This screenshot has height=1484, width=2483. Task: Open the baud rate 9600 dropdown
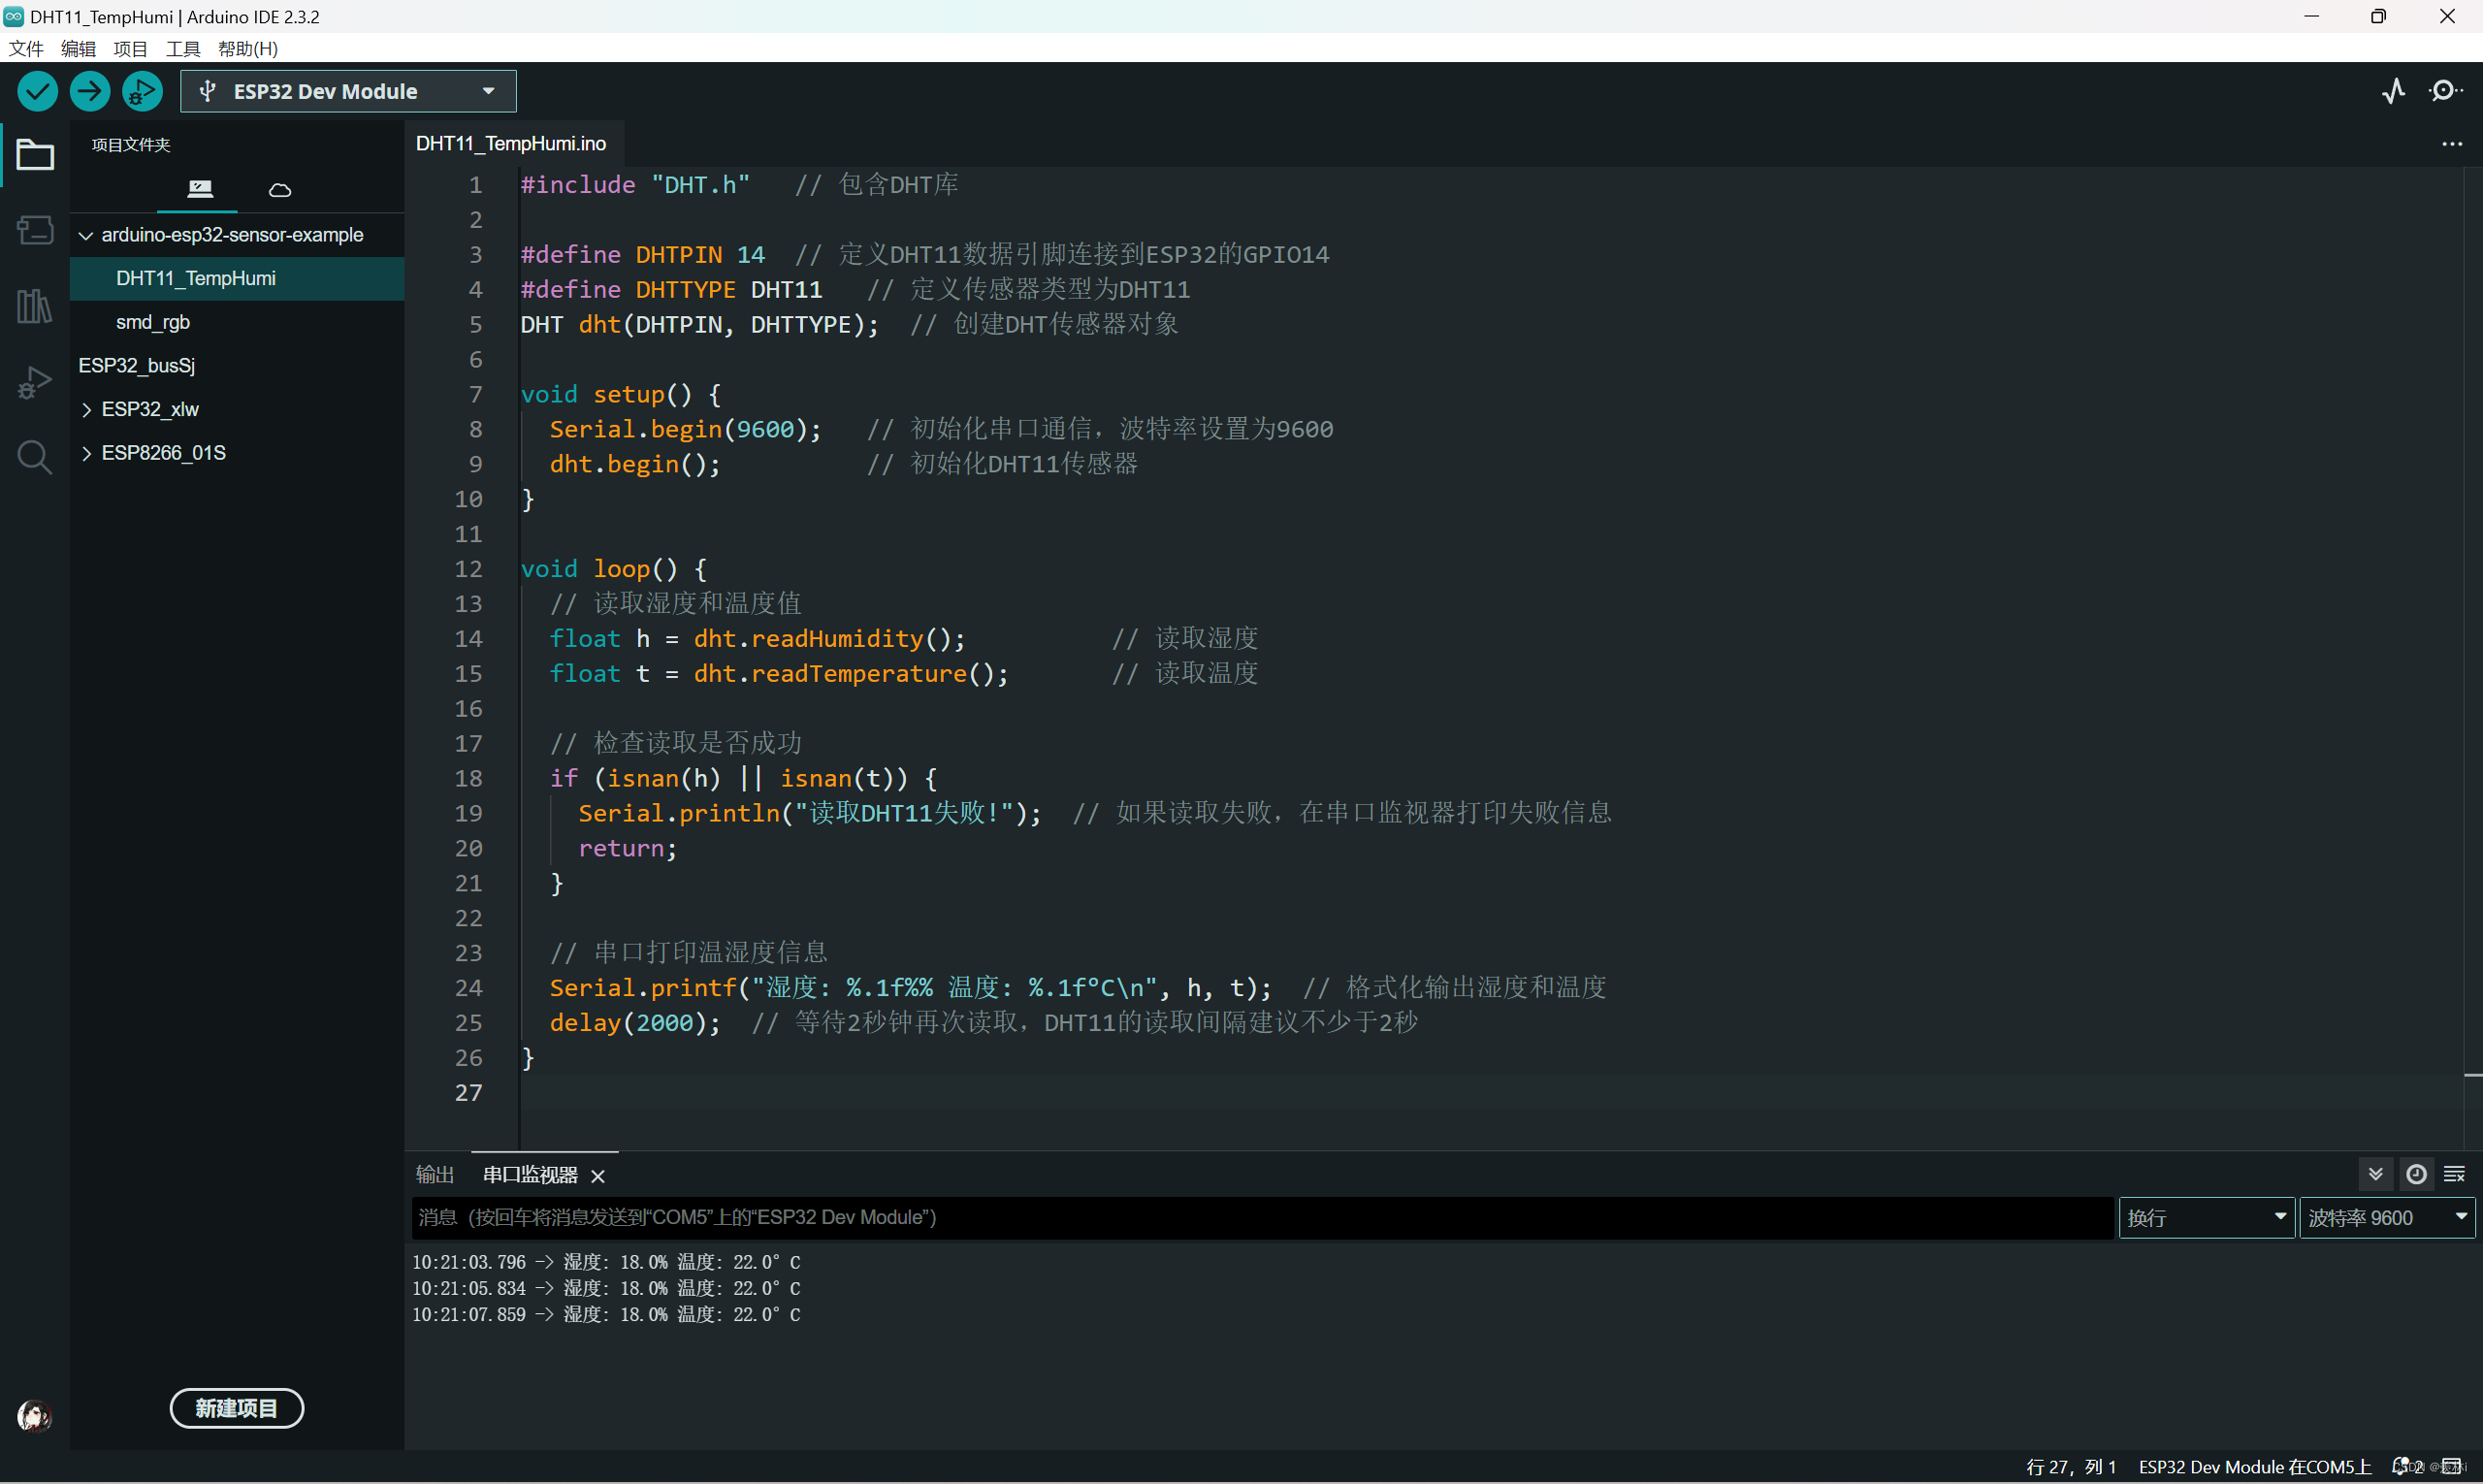pos(2386,1217)
